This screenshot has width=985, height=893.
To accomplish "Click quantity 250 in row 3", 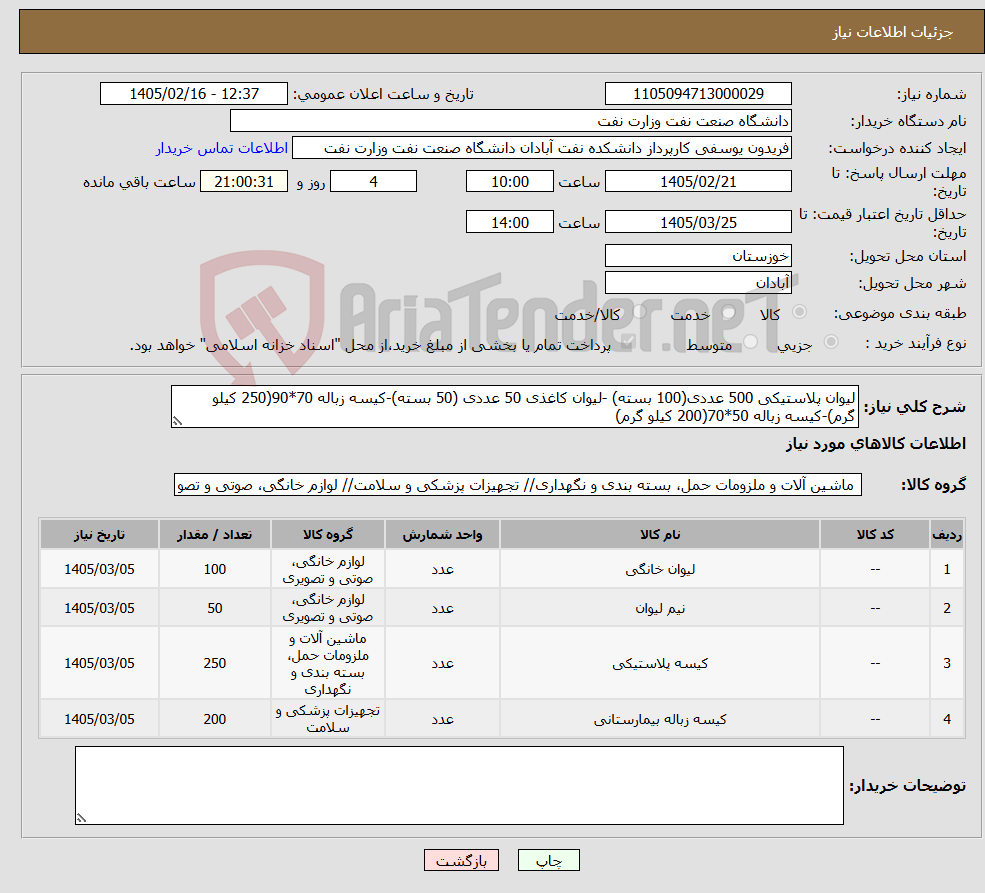I will click(214, 663).
